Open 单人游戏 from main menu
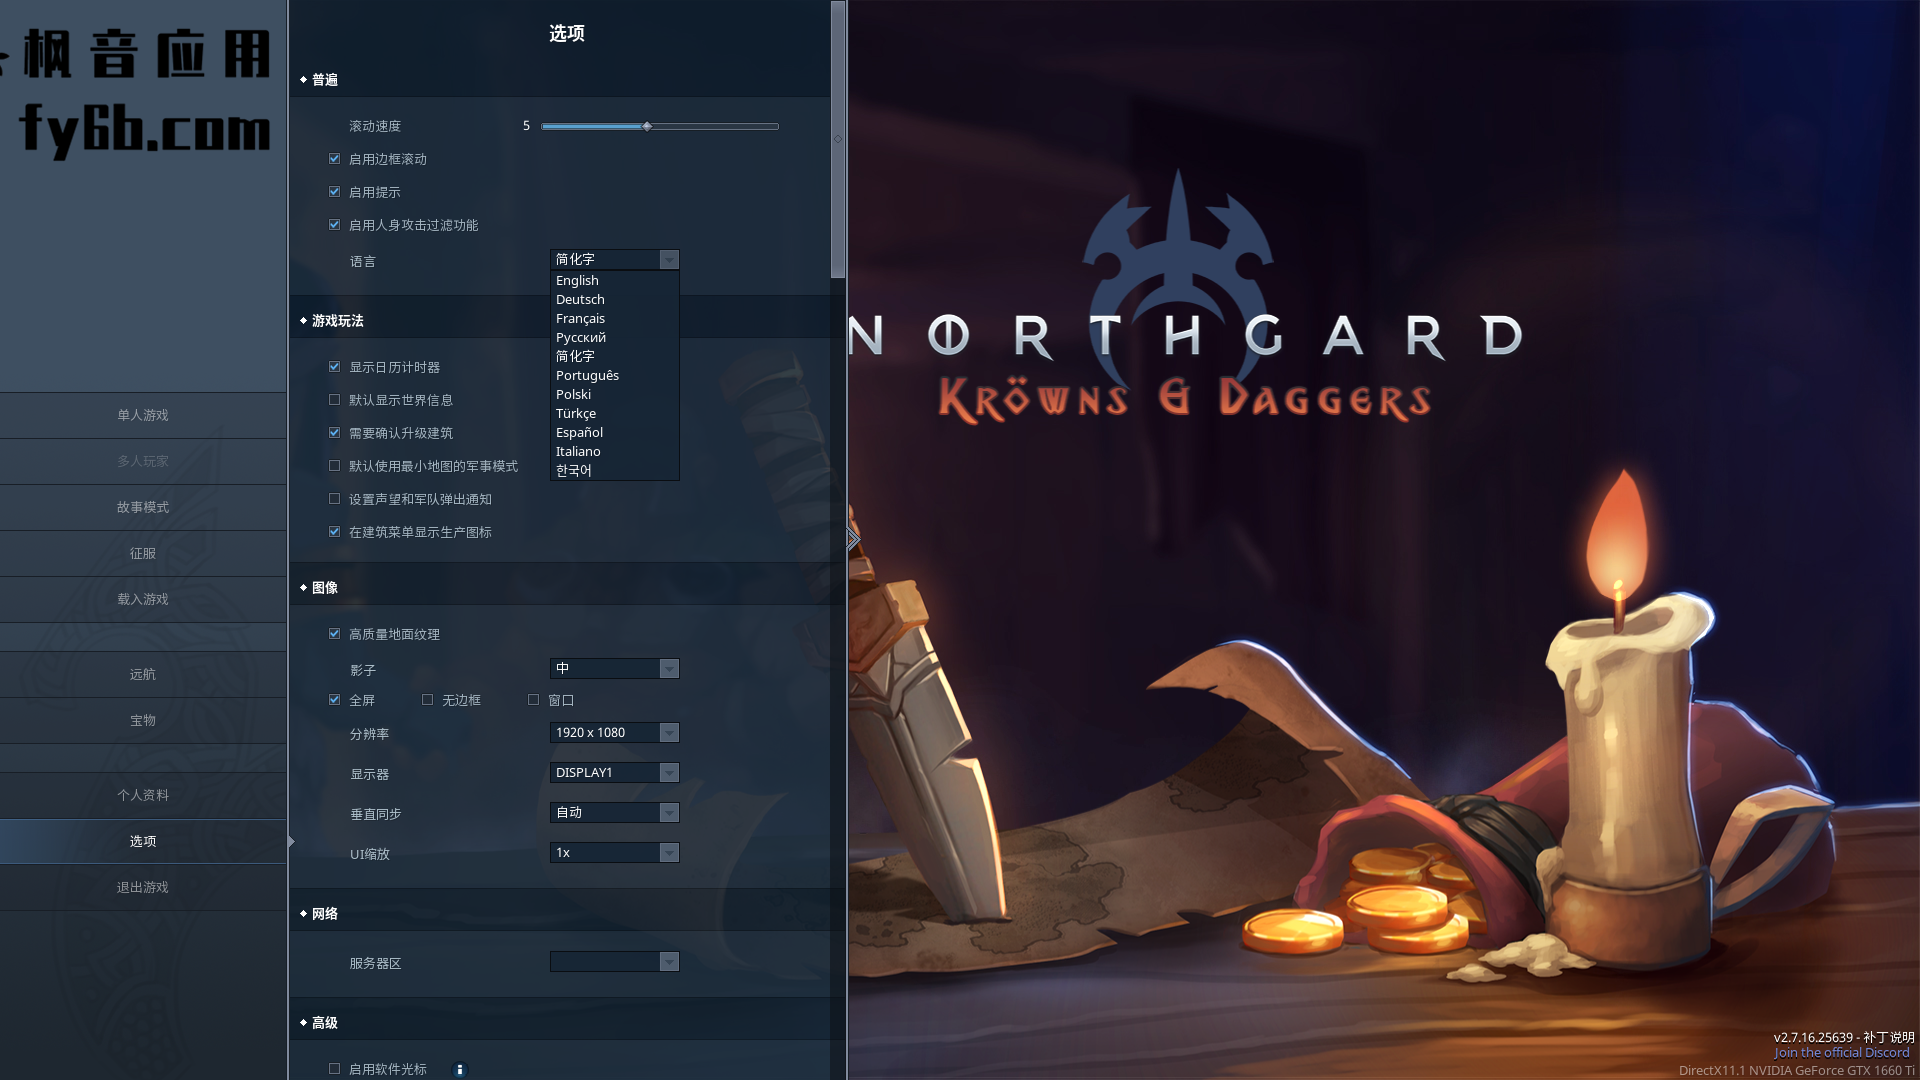This screenshot has height=1080, width=1920. click(143, 415)
